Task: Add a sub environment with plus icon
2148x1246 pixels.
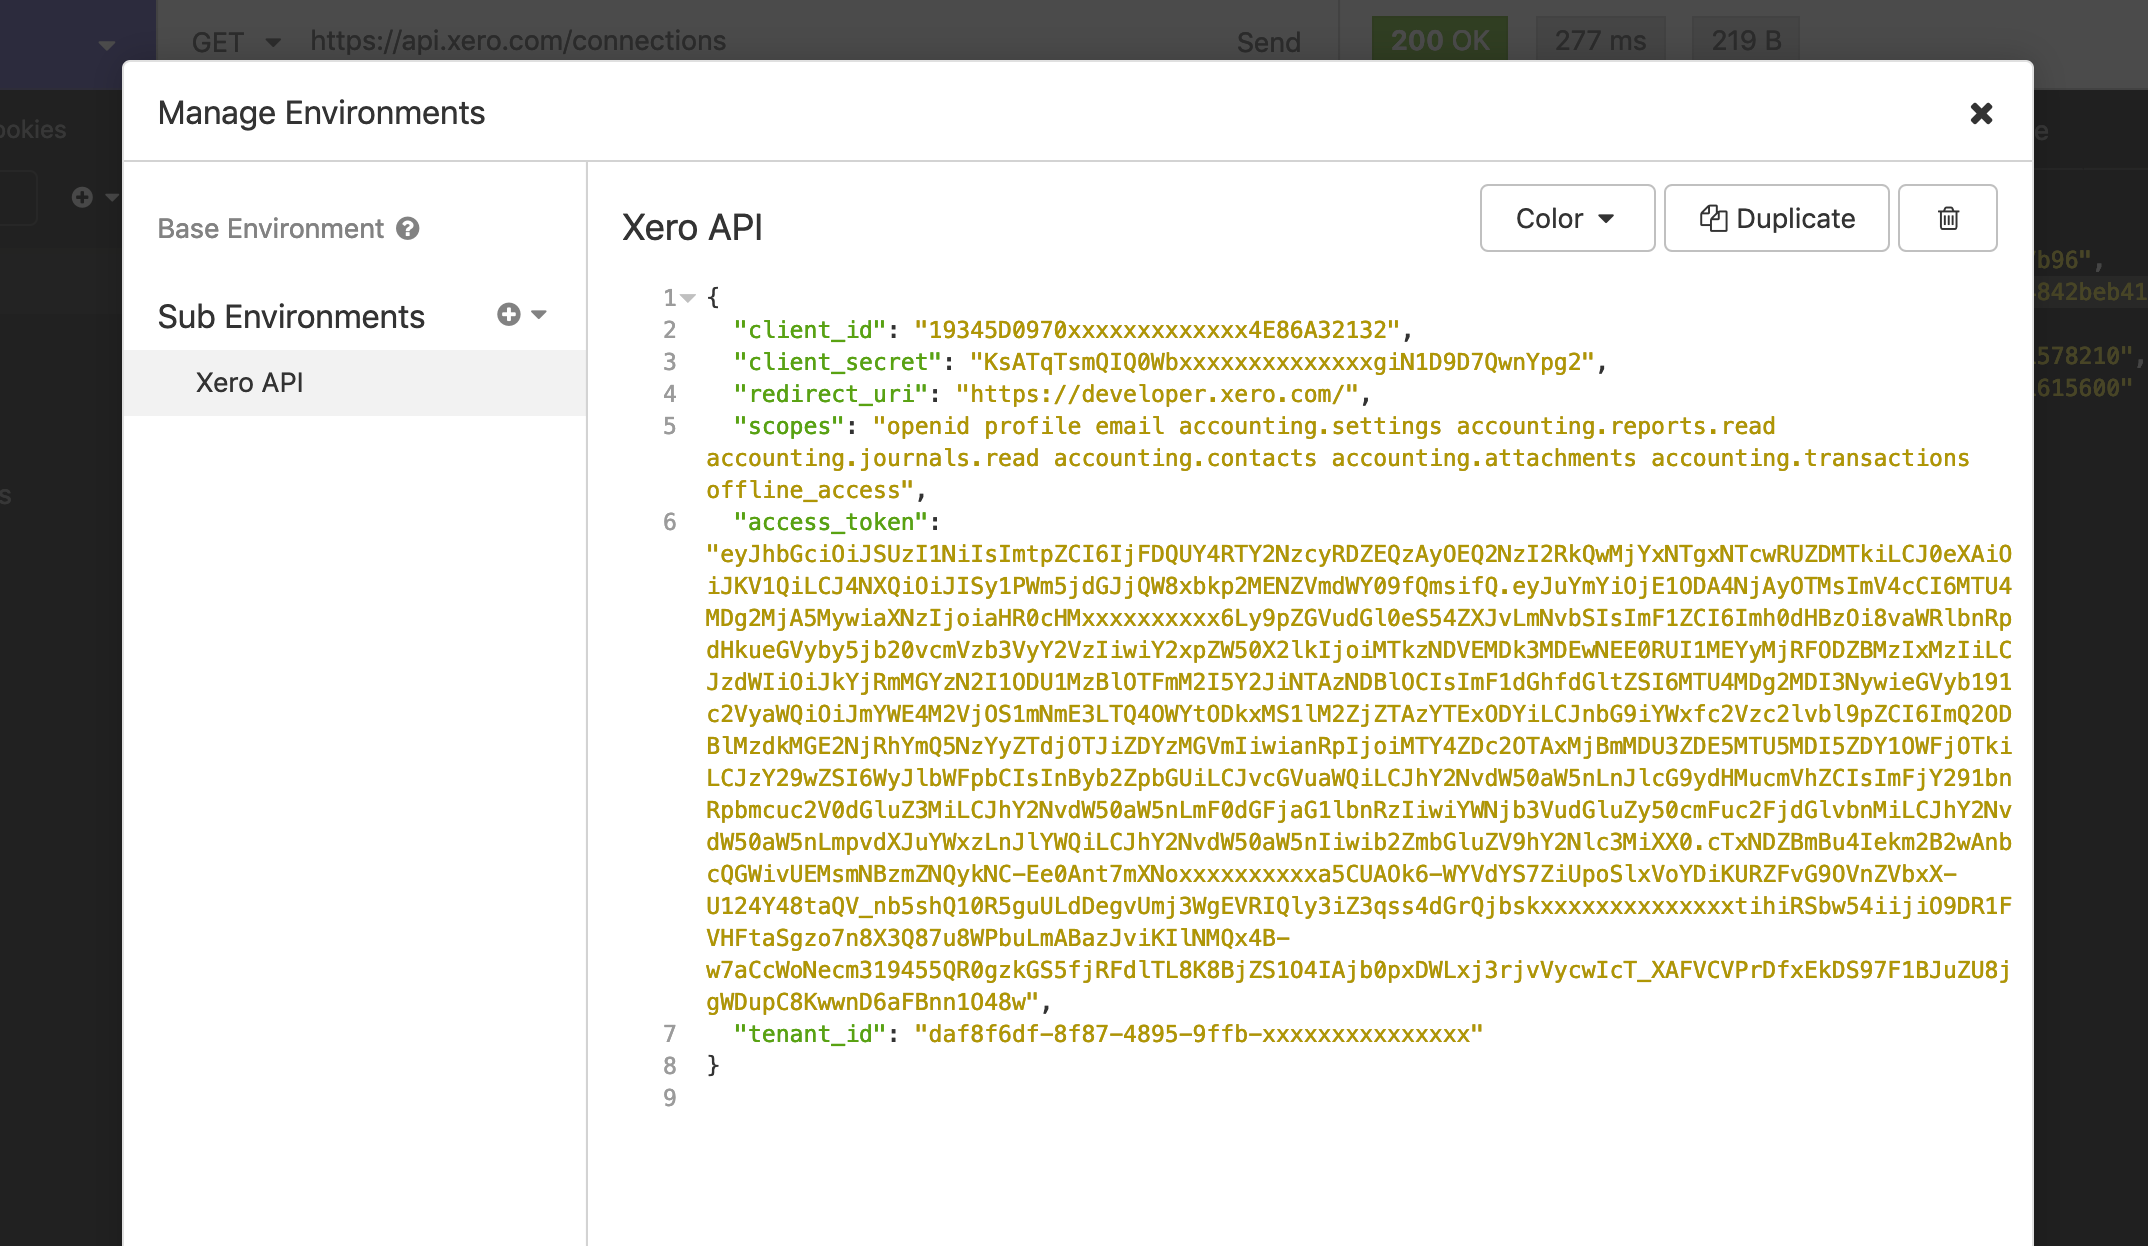Action: tap(508, 315)
